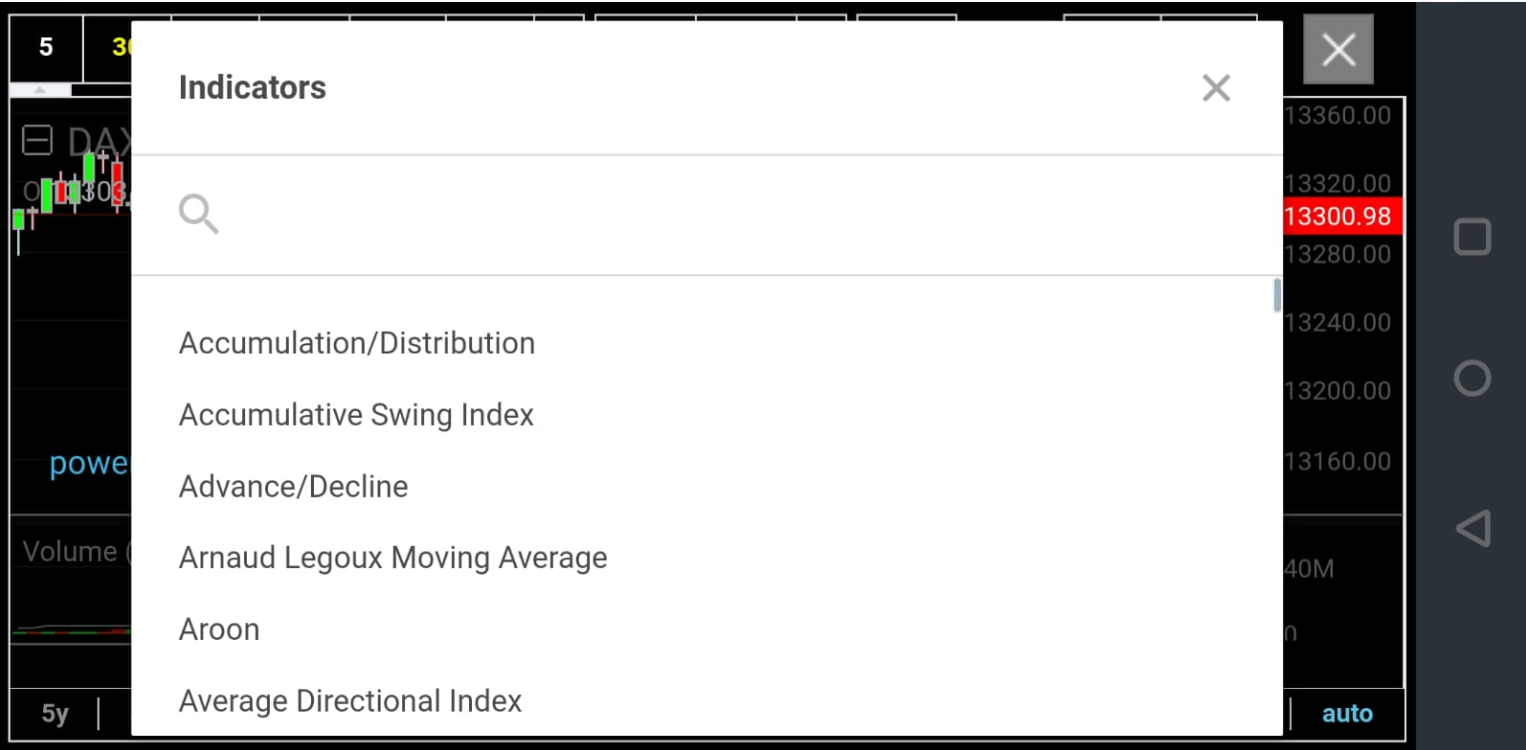Screen dimensions: 1526x750
Task: Tap the Android recent apps square icon
Action: pos(1472,237)
